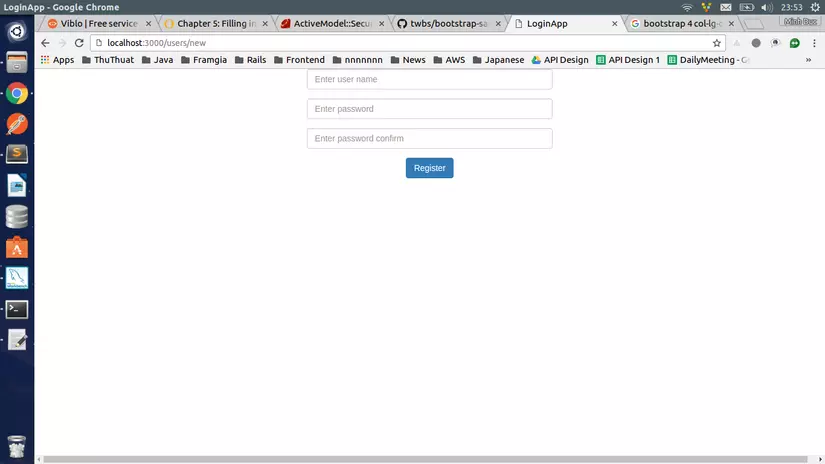The image size is (825, 464).
Task: Click the green extension icon in toolbar
Action: (x=794, y=43)
